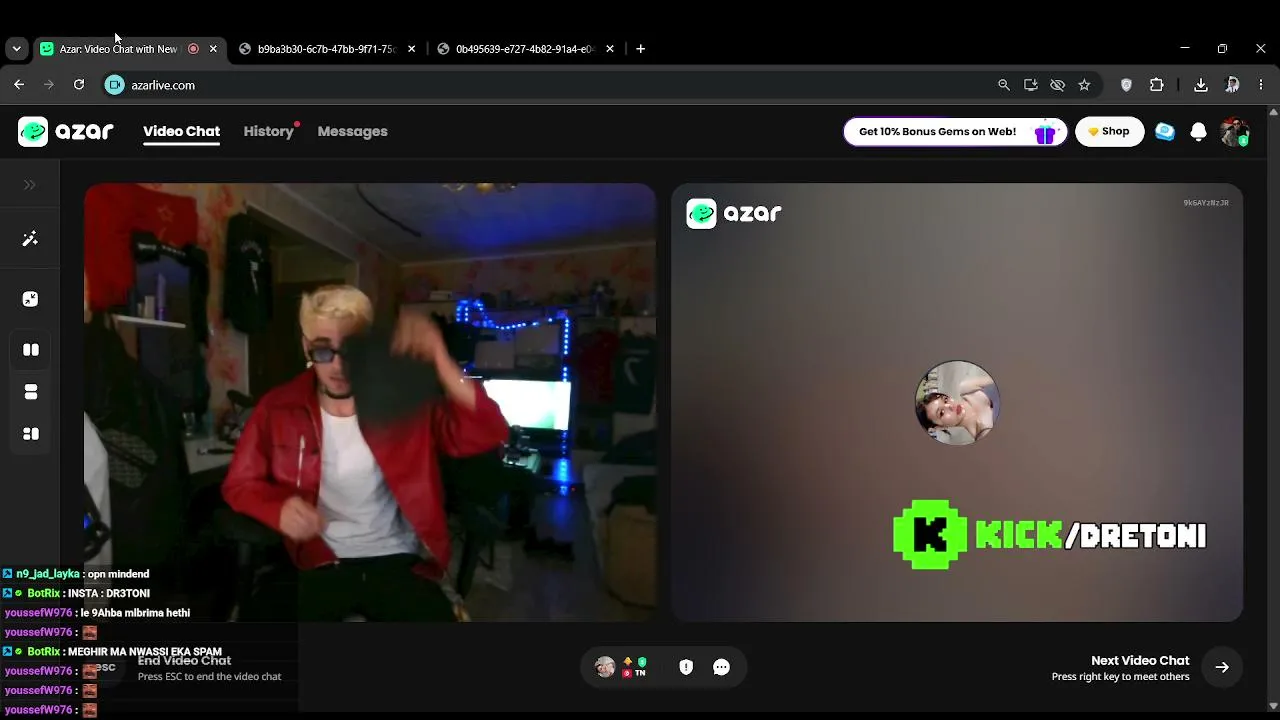Screen dimensions: 1280x720
Task: Click username n9_jad_layka in stream chat
Action: (48, 574)
